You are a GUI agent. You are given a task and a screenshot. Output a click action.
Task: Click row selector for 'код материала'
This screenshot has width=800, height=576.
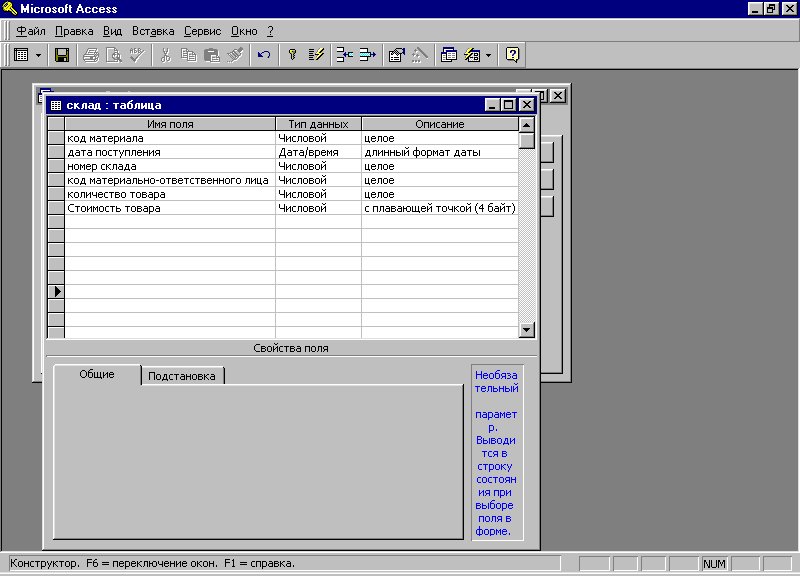[56, 138]
